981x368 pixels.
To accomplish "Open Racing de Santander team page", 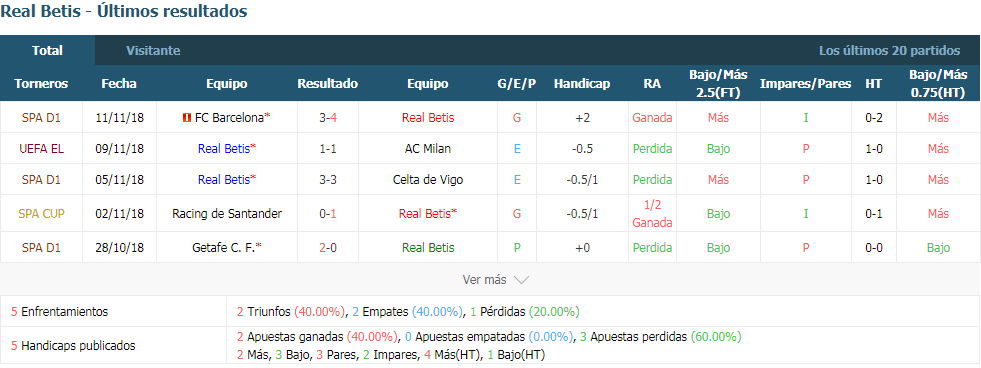I will coord(226,213).
